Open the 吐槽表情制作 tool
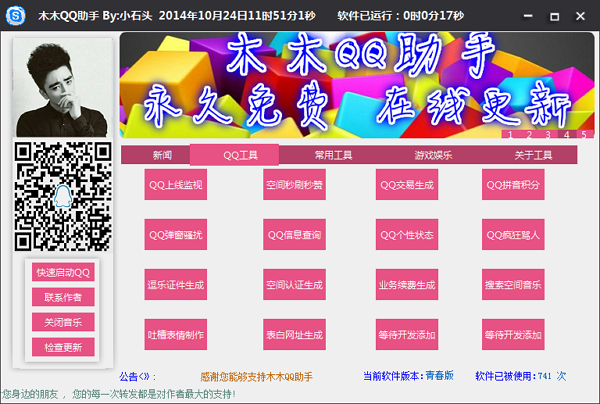The width and height of the screenshot is (600, 404). tap(176, 335)
